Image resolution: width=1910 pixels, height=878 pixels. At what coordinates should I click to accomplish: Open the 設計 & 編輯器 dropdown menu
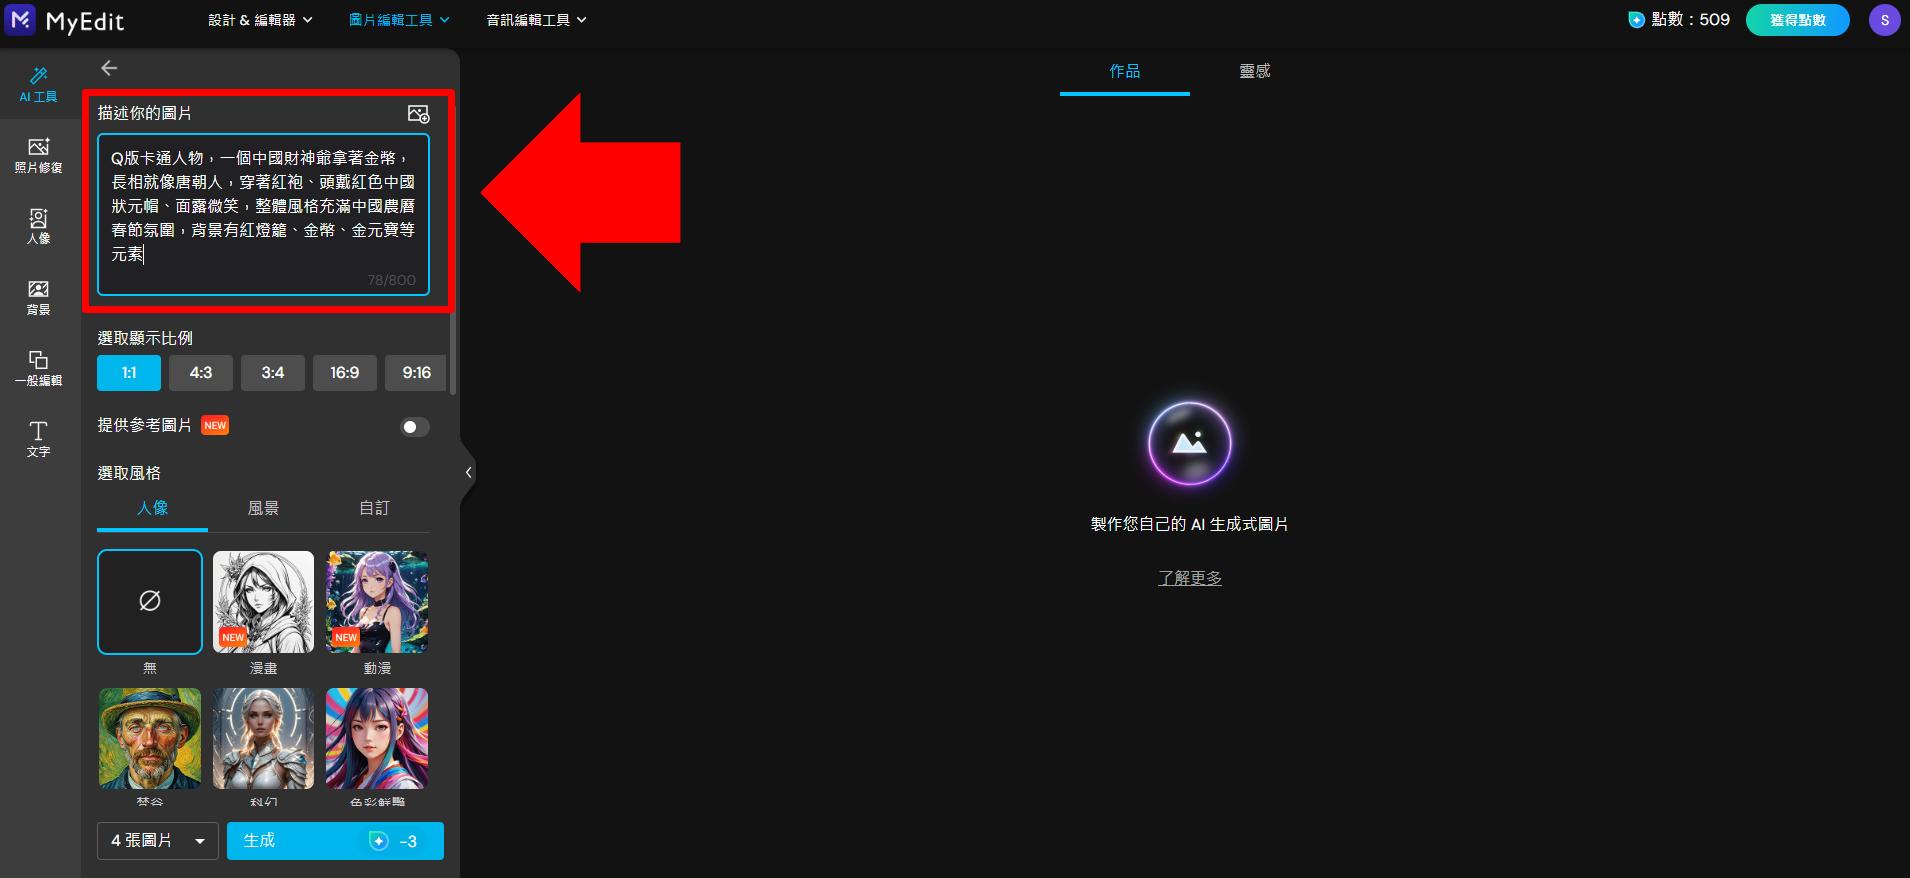click(260, 20)
